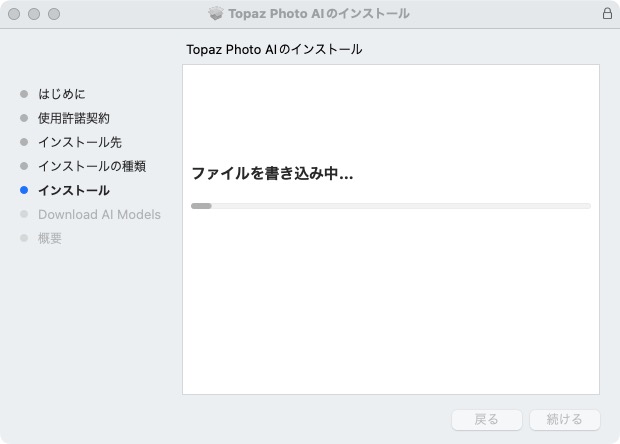
Task: Click the 戻る back button
Action: (x=487, y=419)
